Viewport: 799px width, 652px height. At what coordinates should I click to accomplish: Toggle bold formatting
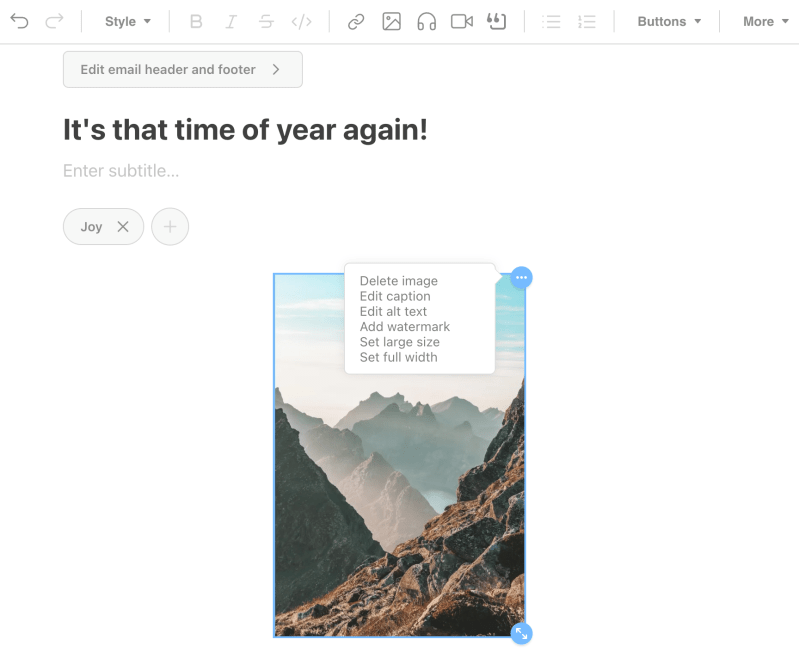(x=196, y=21)
